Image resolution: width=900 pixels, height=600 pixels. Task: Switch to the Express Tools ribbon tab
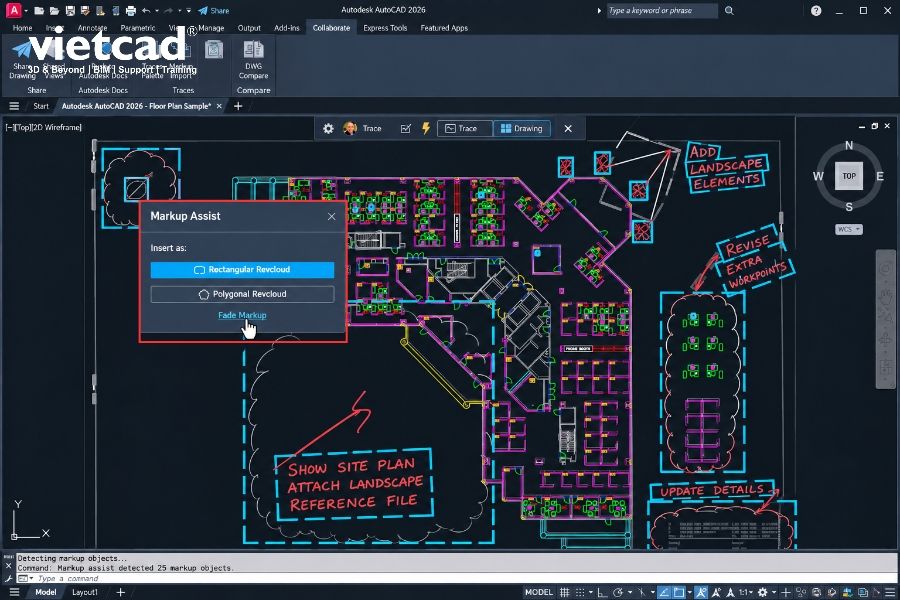[385, 28]
